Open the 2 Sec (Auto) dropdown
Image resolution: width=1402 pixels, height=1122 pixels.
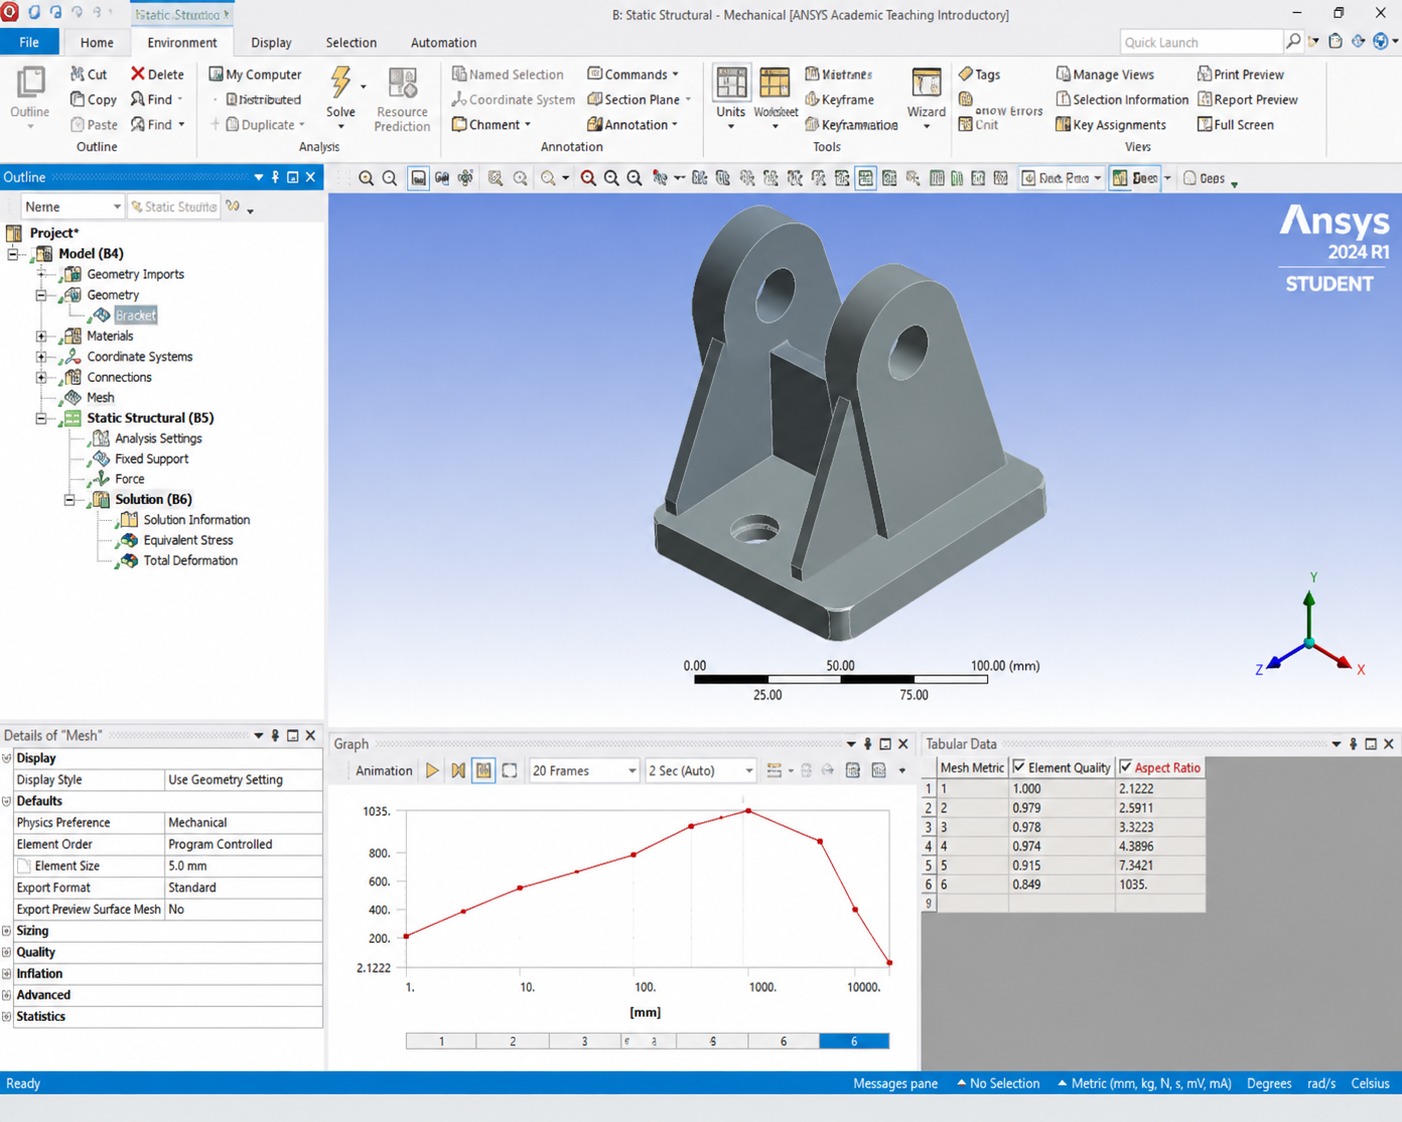pos(700,770)
